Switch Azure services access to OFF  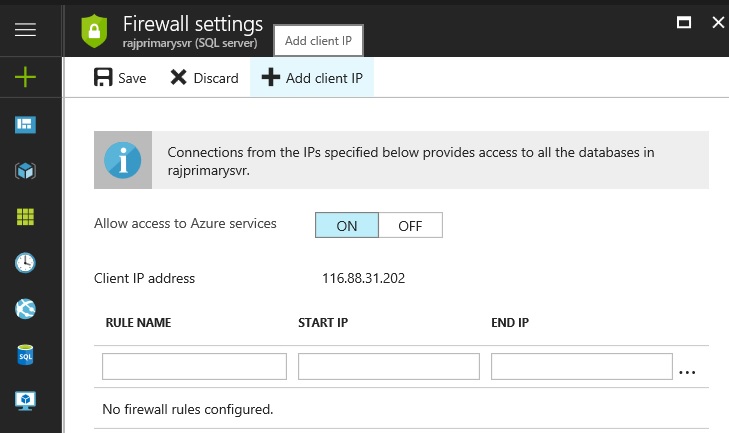[410, 225]
